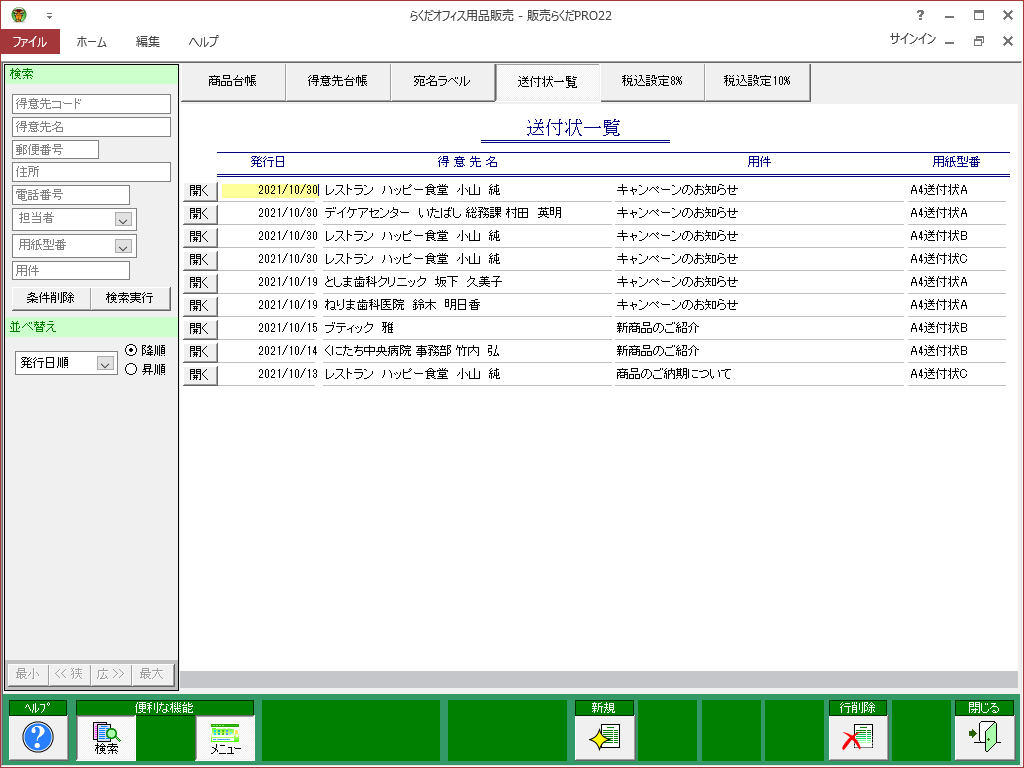This screenshot has height=768, width=1024.
Task: Click としま歯科クリニック 坂下 久美子 cell
Action: (x=413, y=282)
